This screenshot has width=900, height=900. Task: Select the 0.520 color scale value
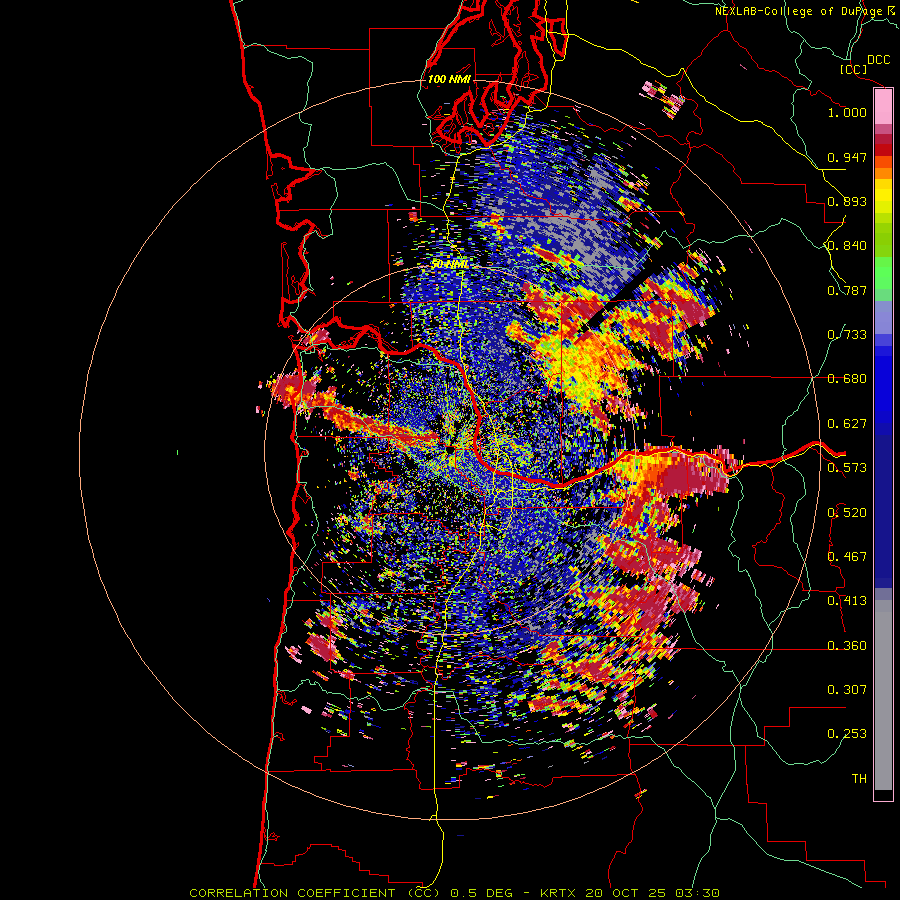(847, 513)
